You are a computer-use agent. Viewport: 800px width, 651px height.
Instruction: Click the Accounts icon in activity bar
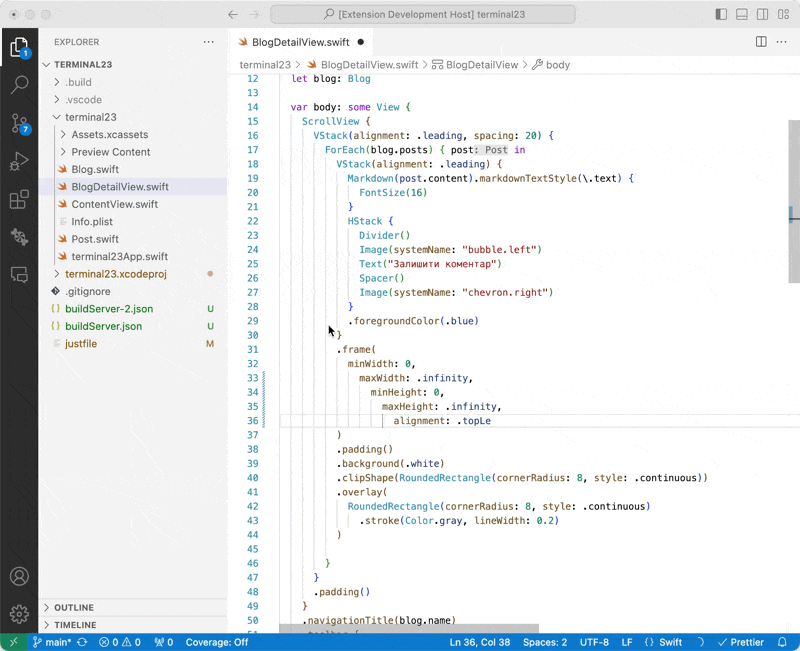19,577
